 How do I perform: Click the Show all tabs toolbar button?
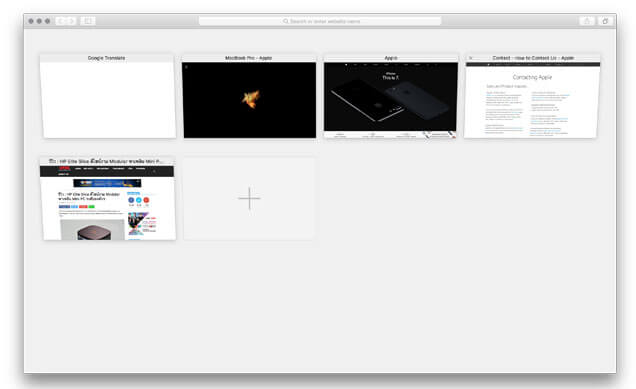605,21
